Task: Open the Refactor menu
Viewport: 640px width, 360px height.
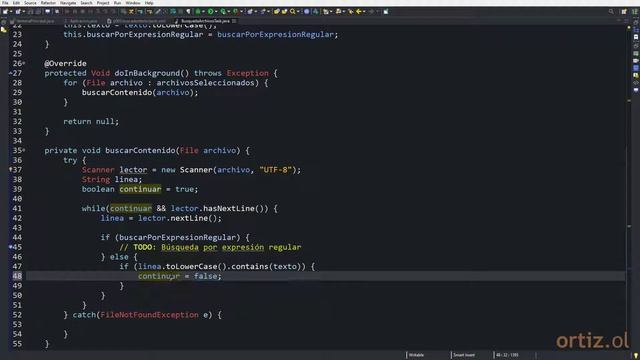Action: click(x=48, y=3)
